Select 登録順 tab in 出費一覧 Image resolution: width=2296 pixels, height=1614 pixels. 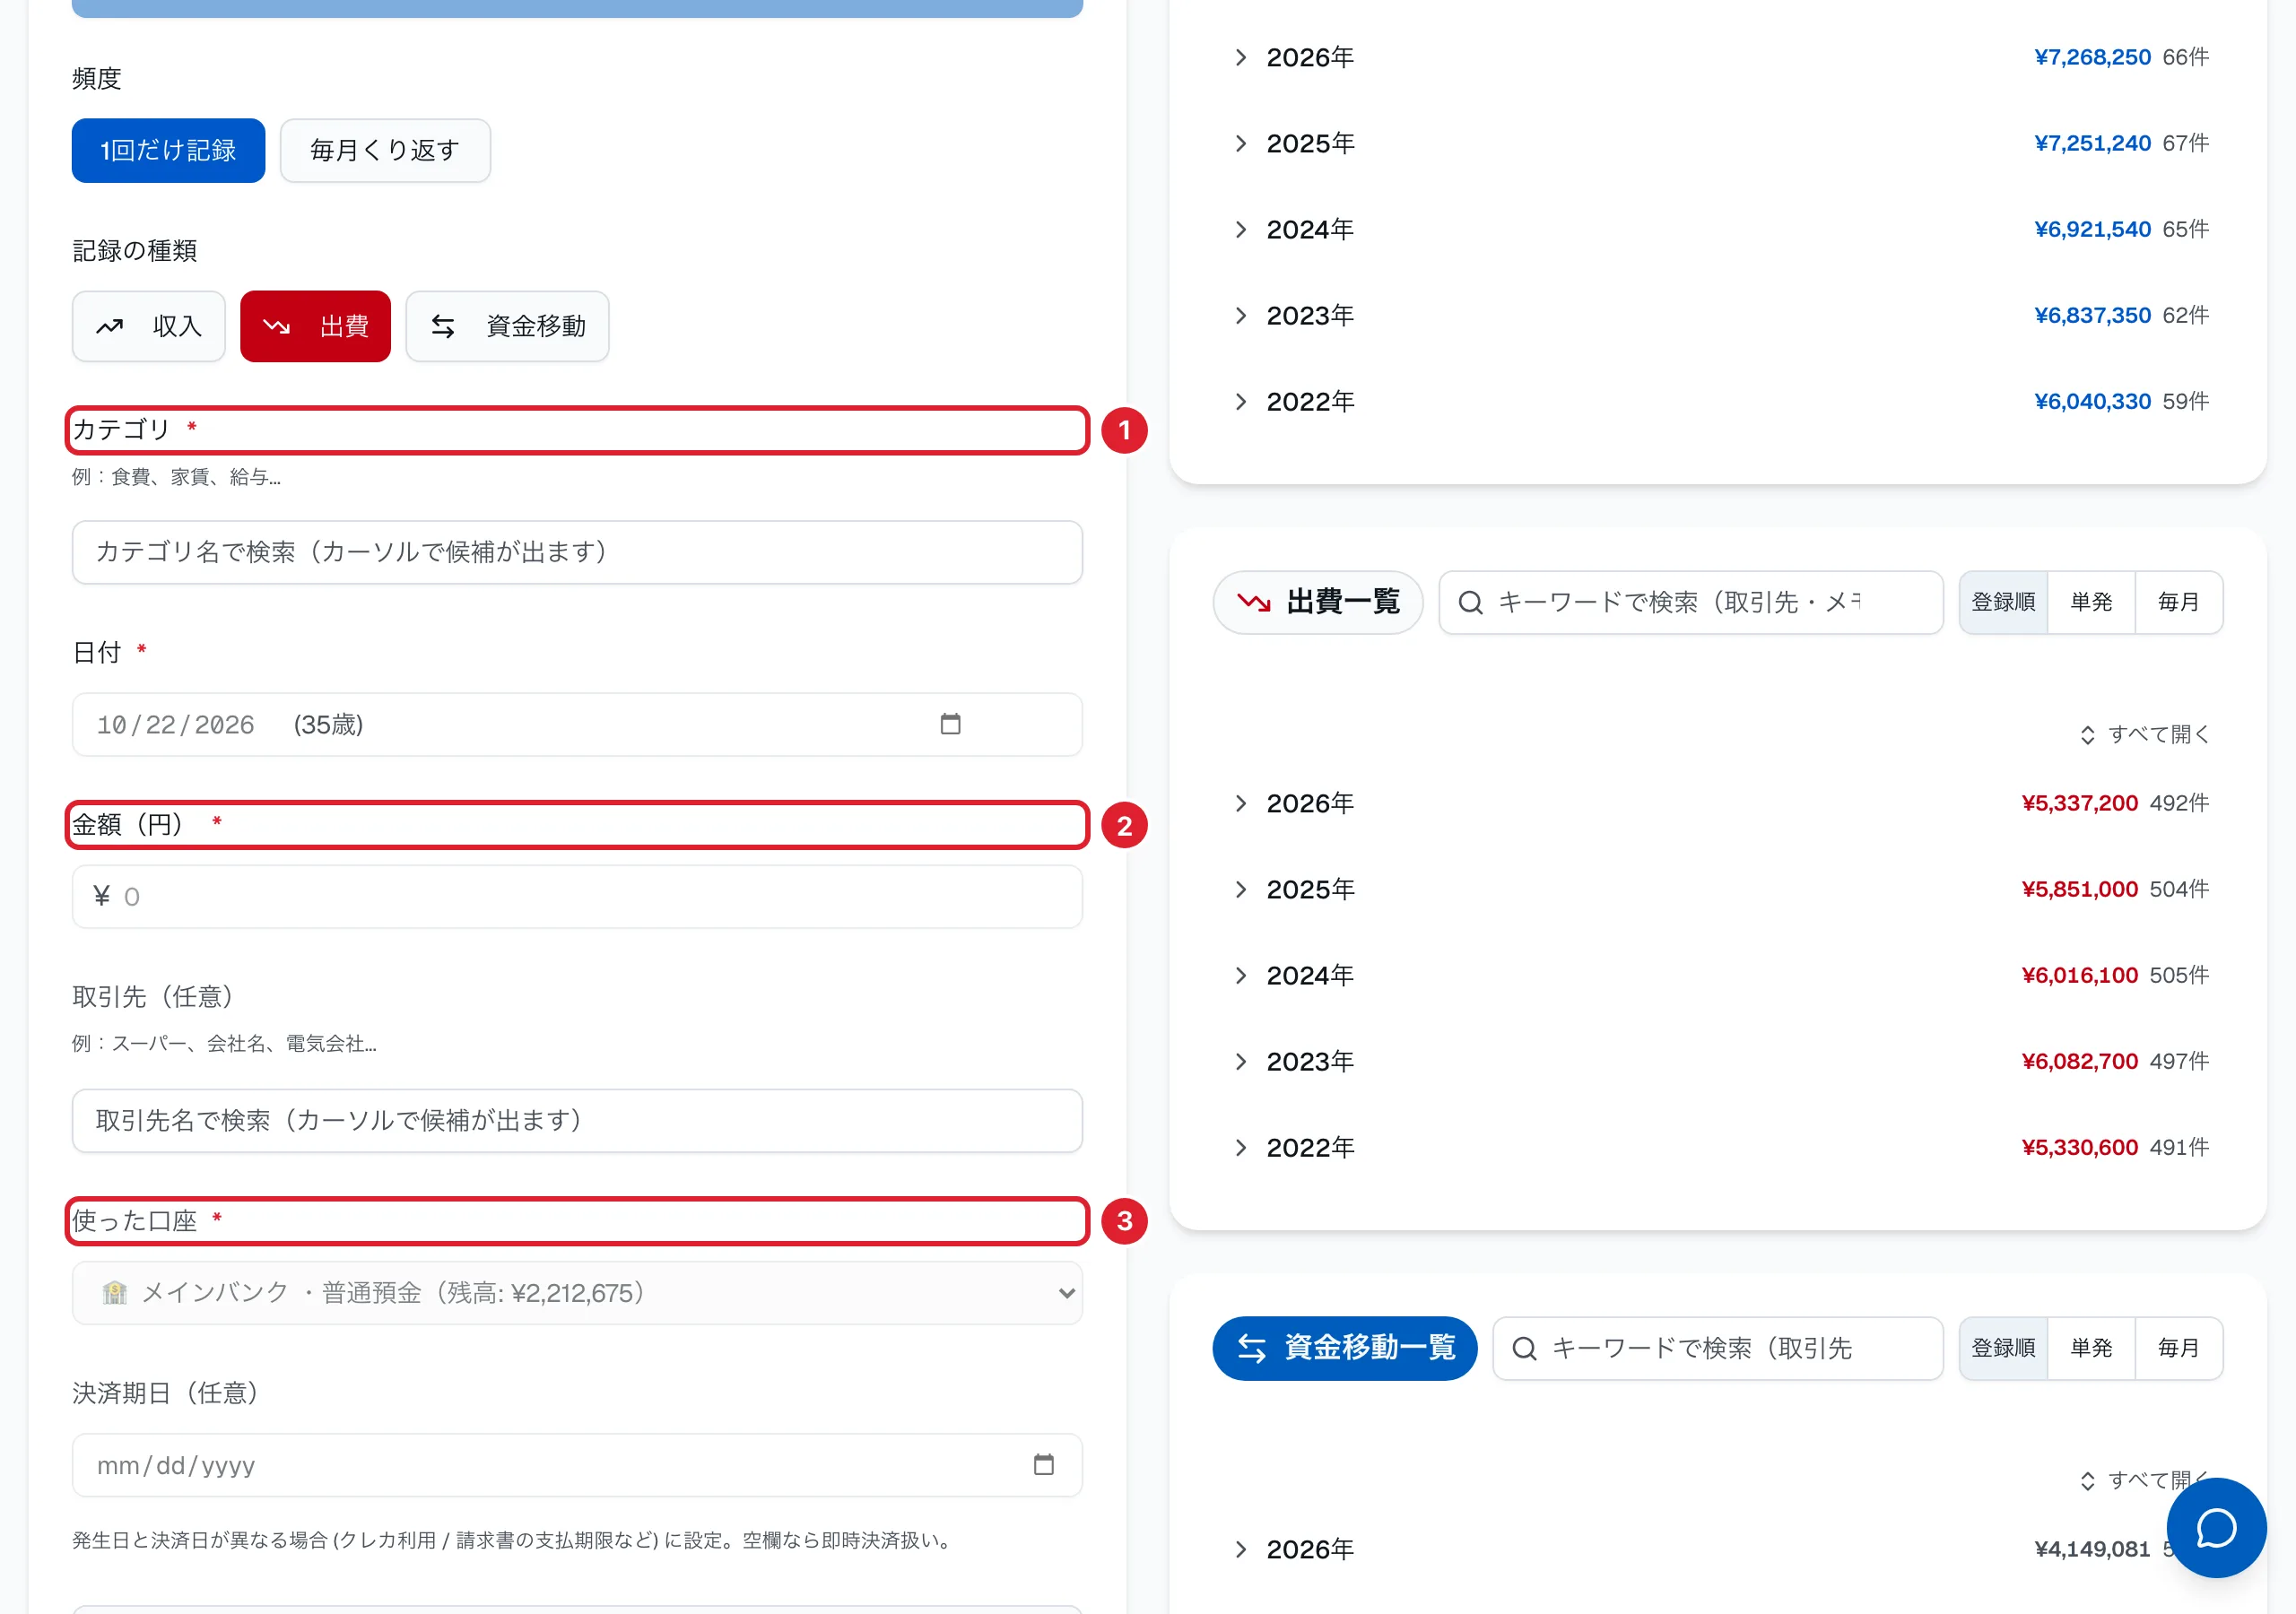point(2003,602)
